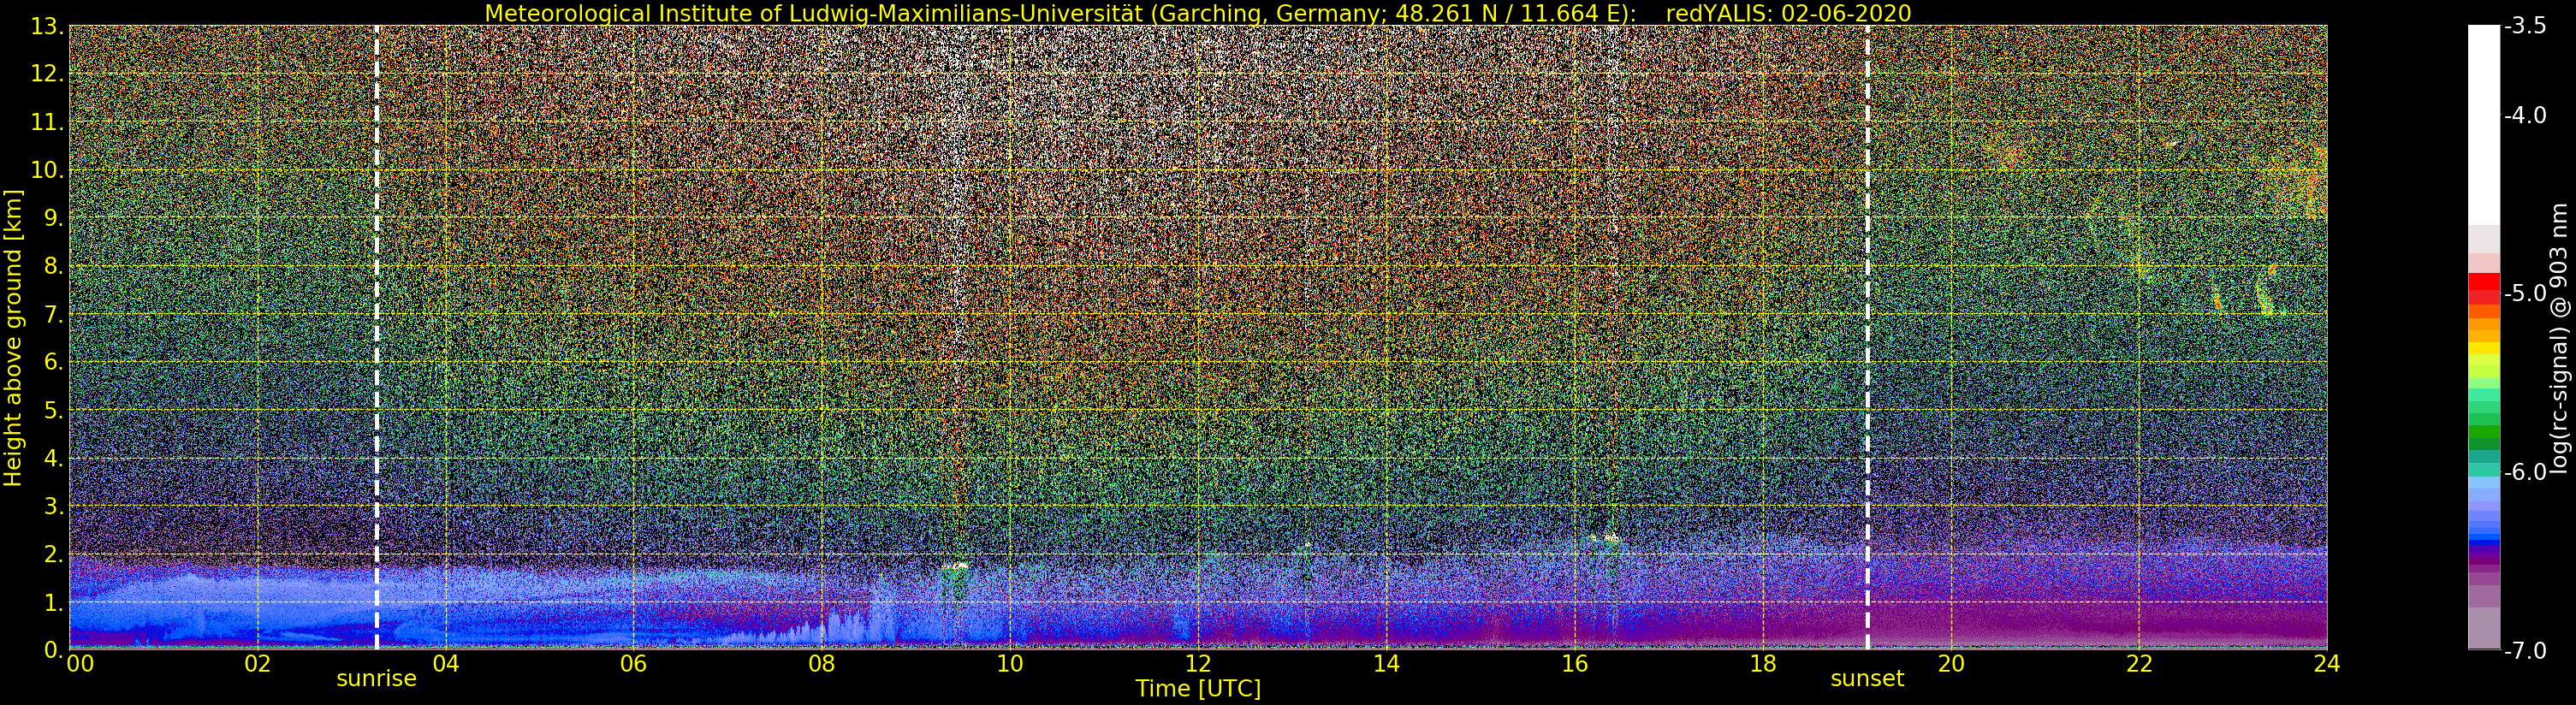Click the '13.' height tick label

tap(47, 26)
